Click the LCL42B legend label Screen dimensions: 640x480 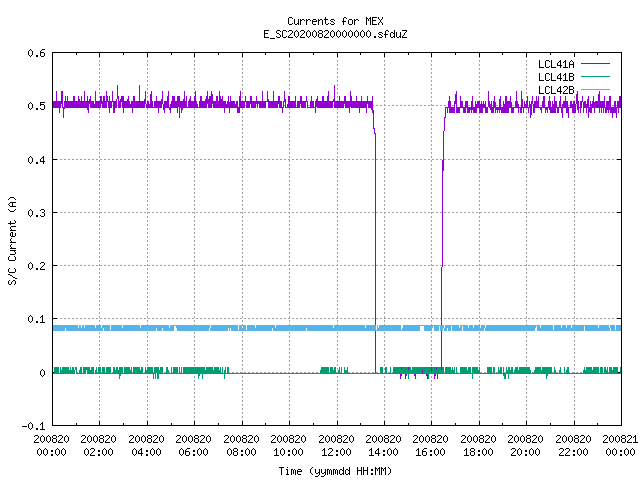point(556,90)
